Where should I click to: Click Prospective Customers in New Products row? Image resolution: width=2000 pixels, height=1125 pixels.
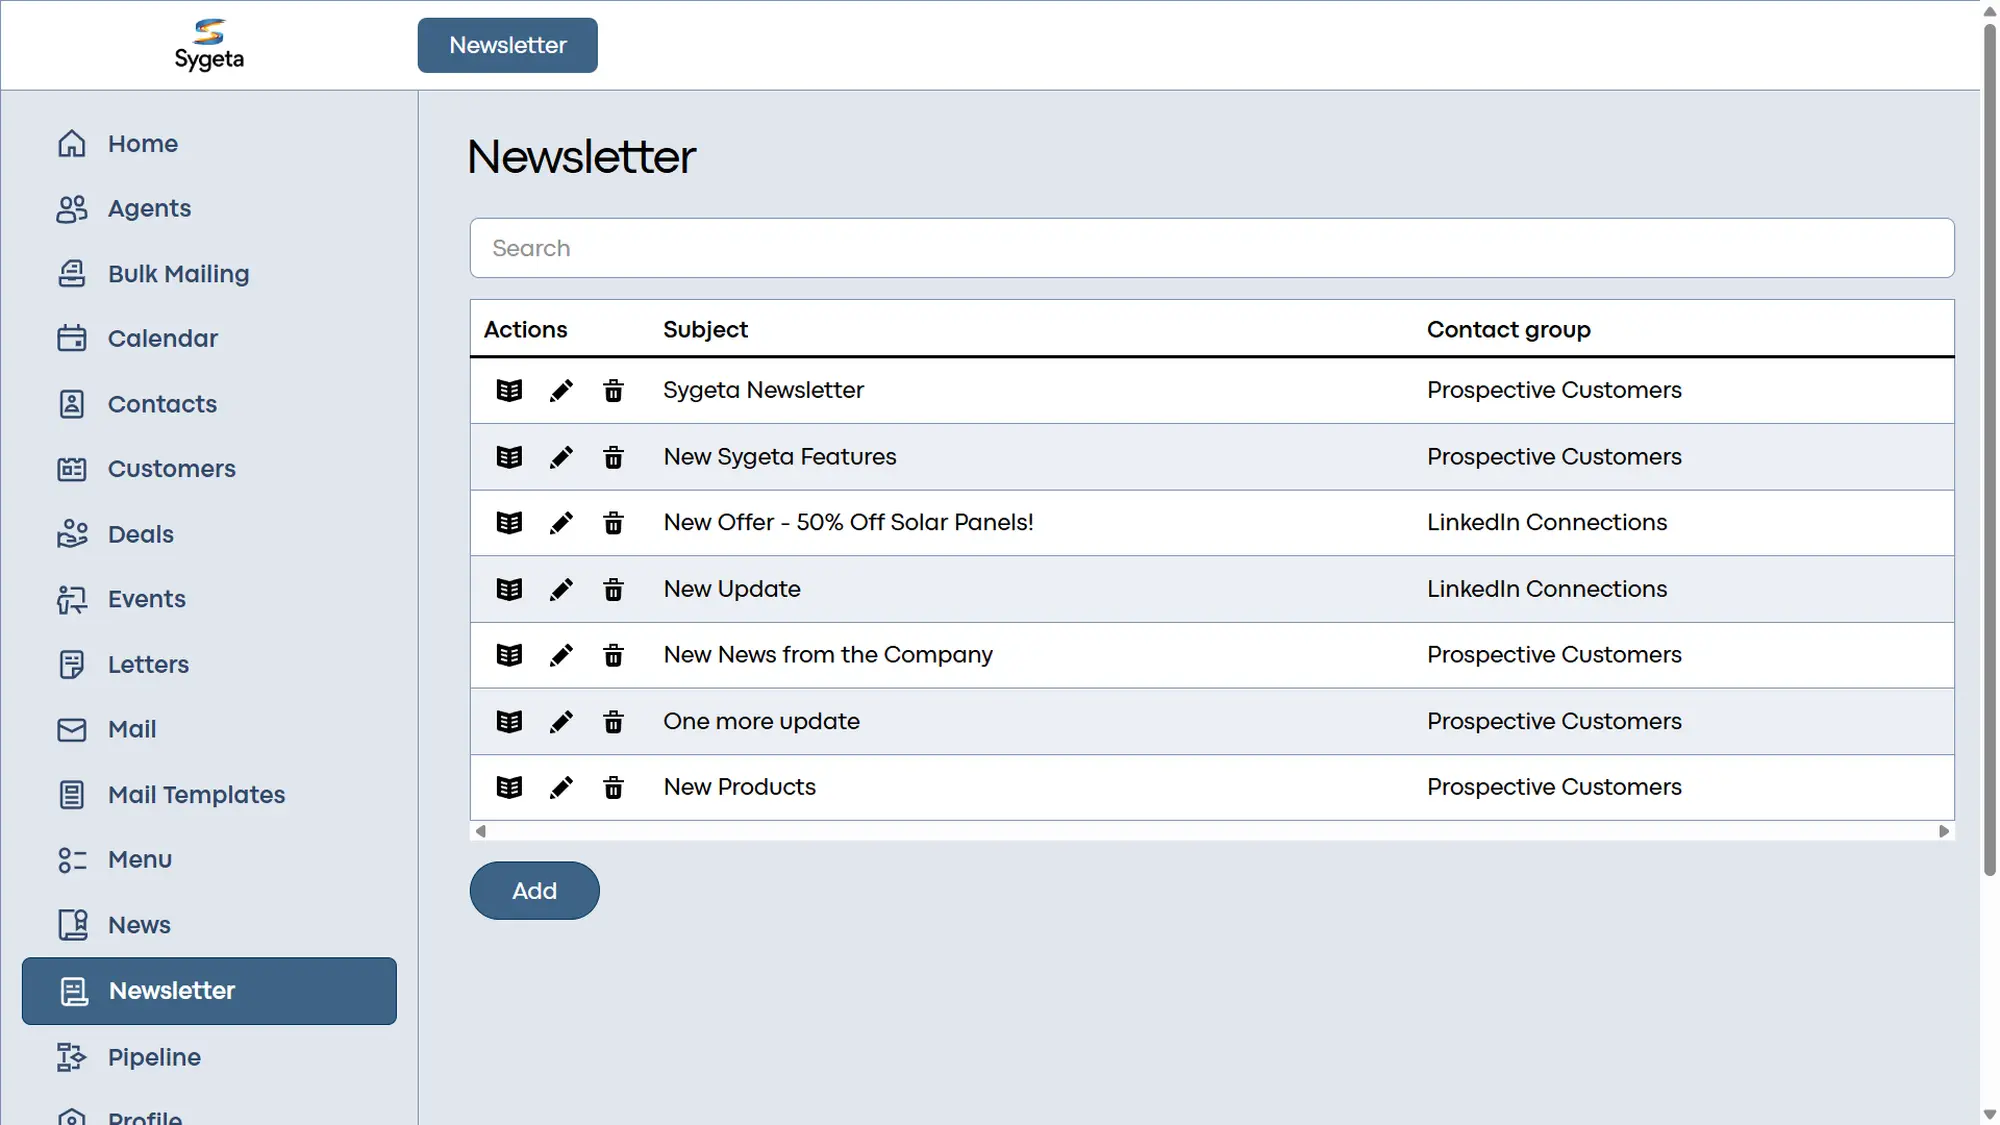click(1554, 787)
